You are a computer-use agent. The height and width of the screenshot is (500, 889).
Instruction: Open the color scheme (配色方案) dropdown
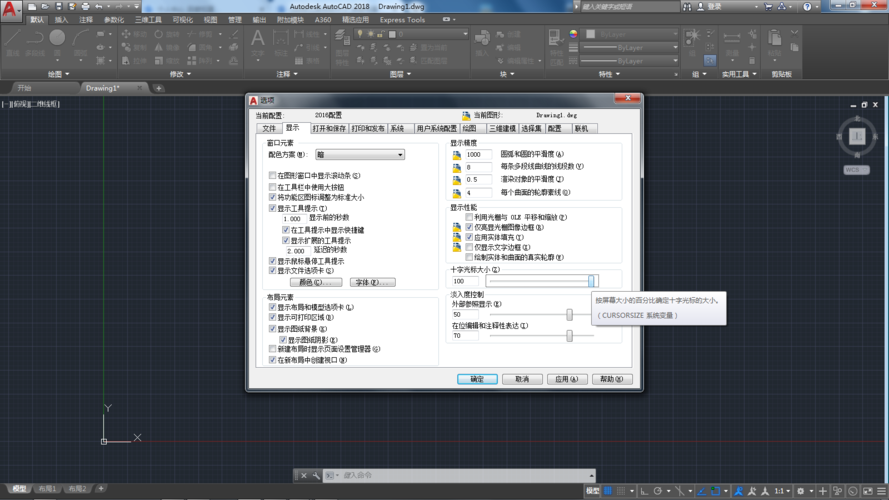point(359,155)
